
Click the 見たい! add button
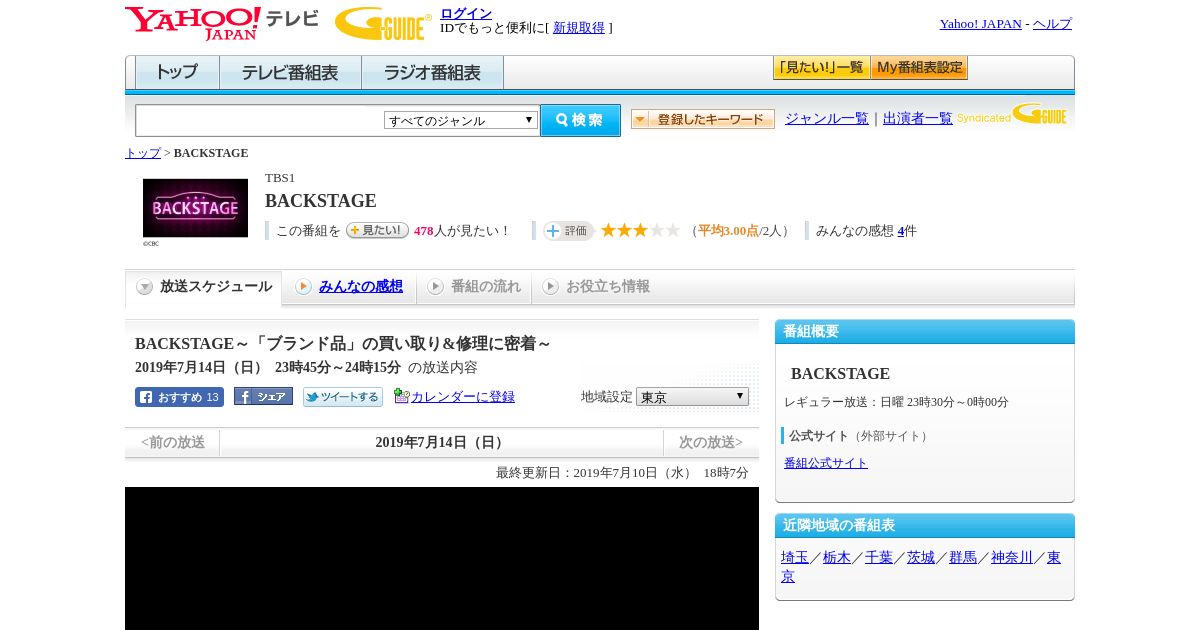coord(377,230)
